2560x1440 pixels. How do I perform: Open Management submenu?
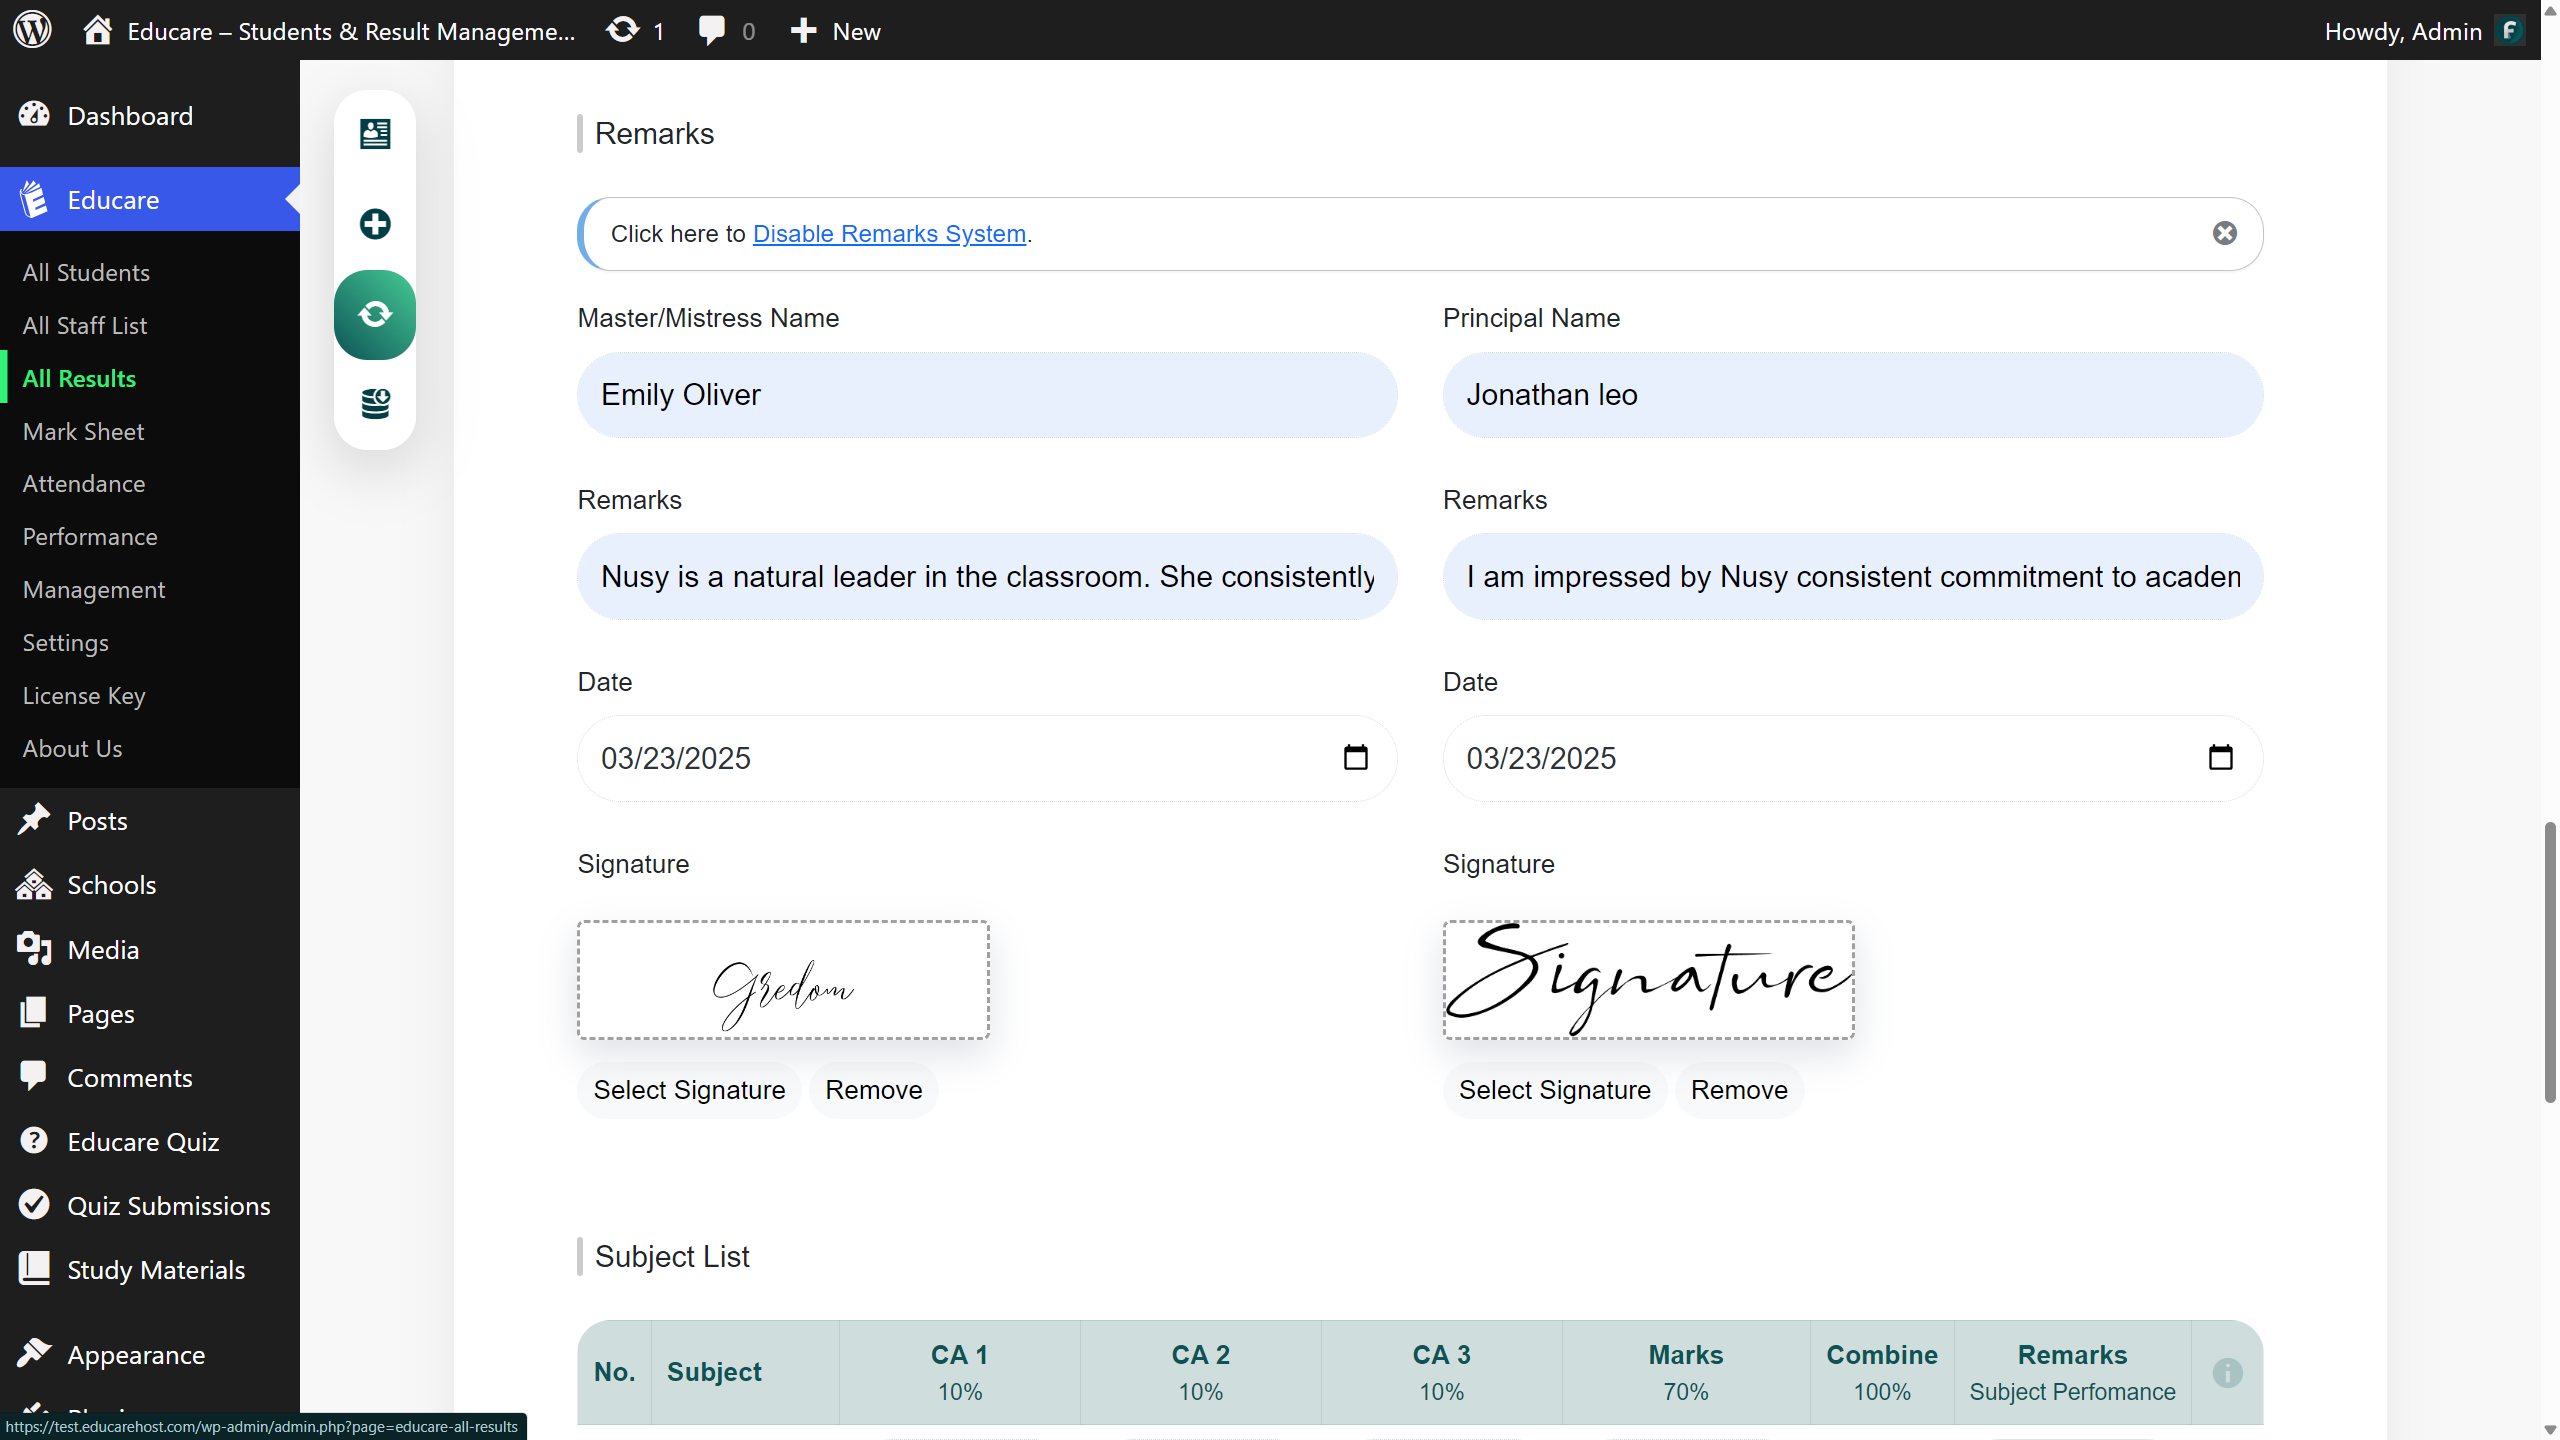pyautogui.click(x=94, y=589)
